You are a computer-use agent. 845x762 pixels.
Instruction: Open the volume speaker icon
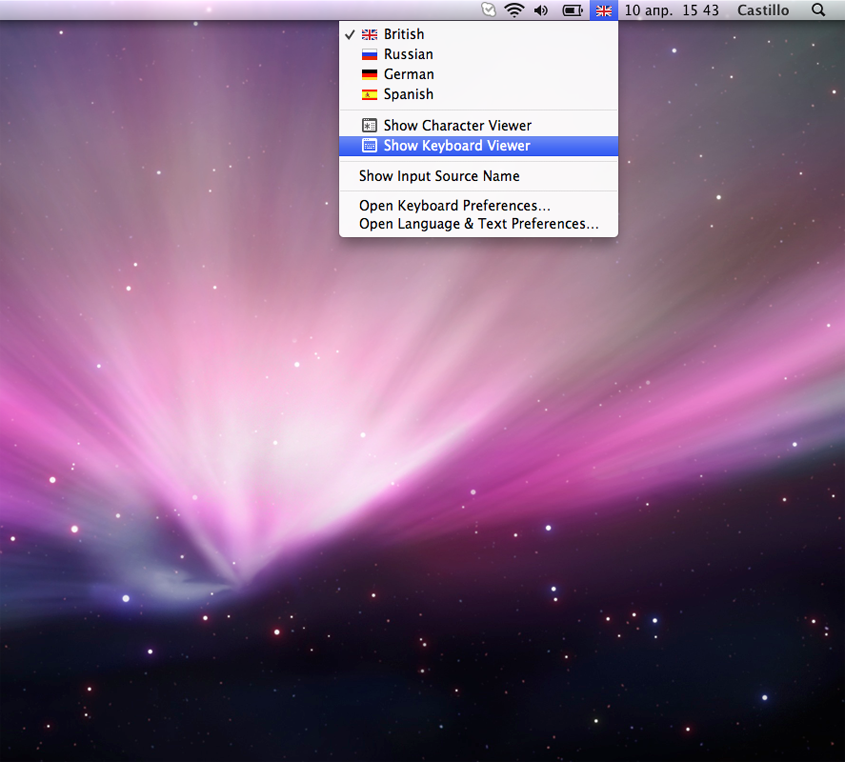click(541, 10)
